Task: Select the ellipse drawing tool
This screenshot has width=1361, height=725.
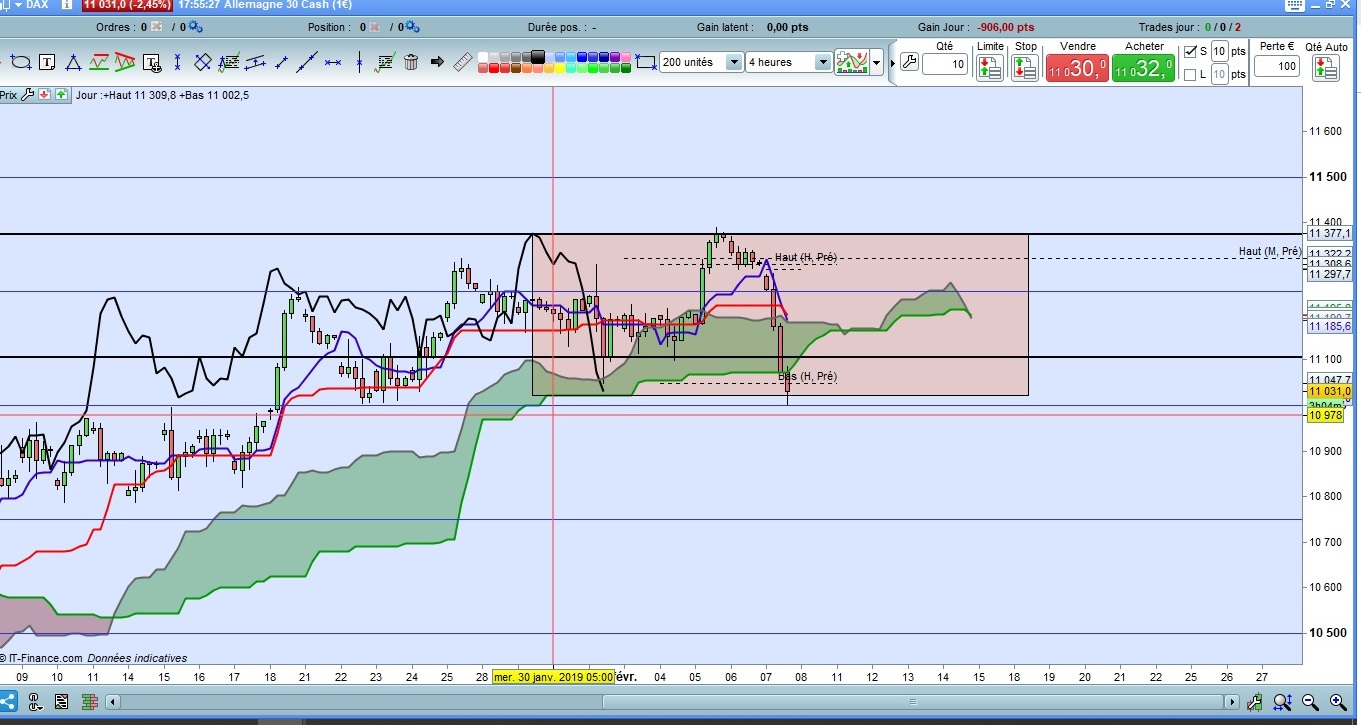Action: point(21,62)
